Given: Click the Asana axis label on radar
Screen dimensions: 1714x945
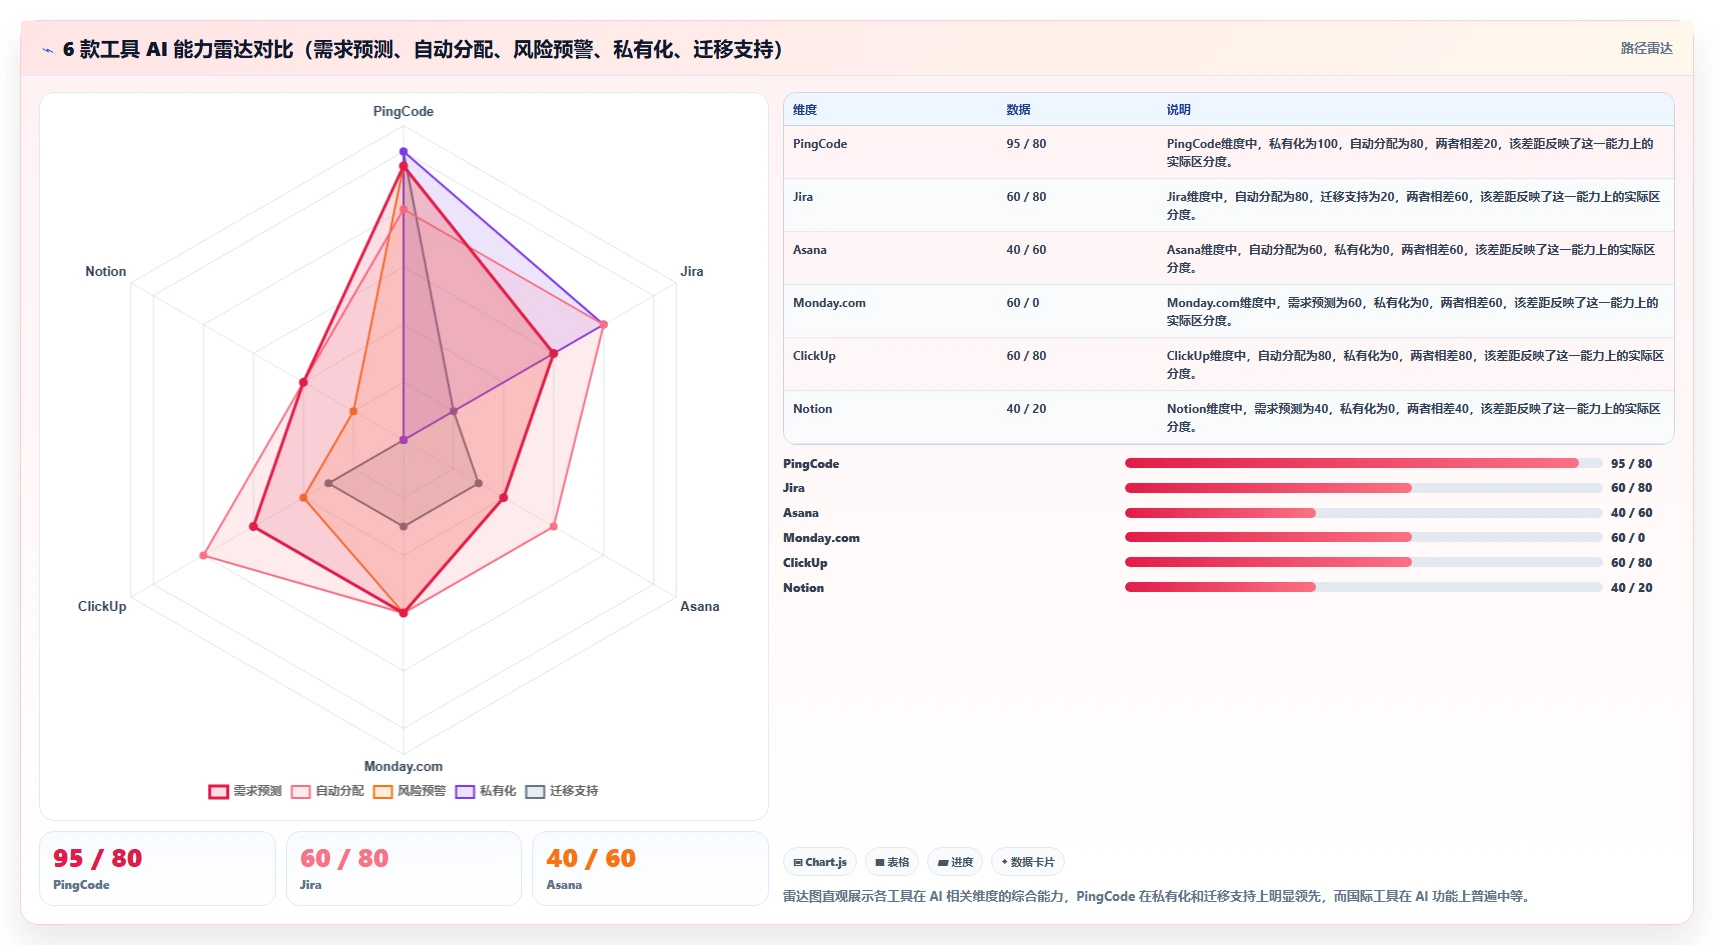Looking at the screenshot, I should pyautogui.click(x=700, y=606).
